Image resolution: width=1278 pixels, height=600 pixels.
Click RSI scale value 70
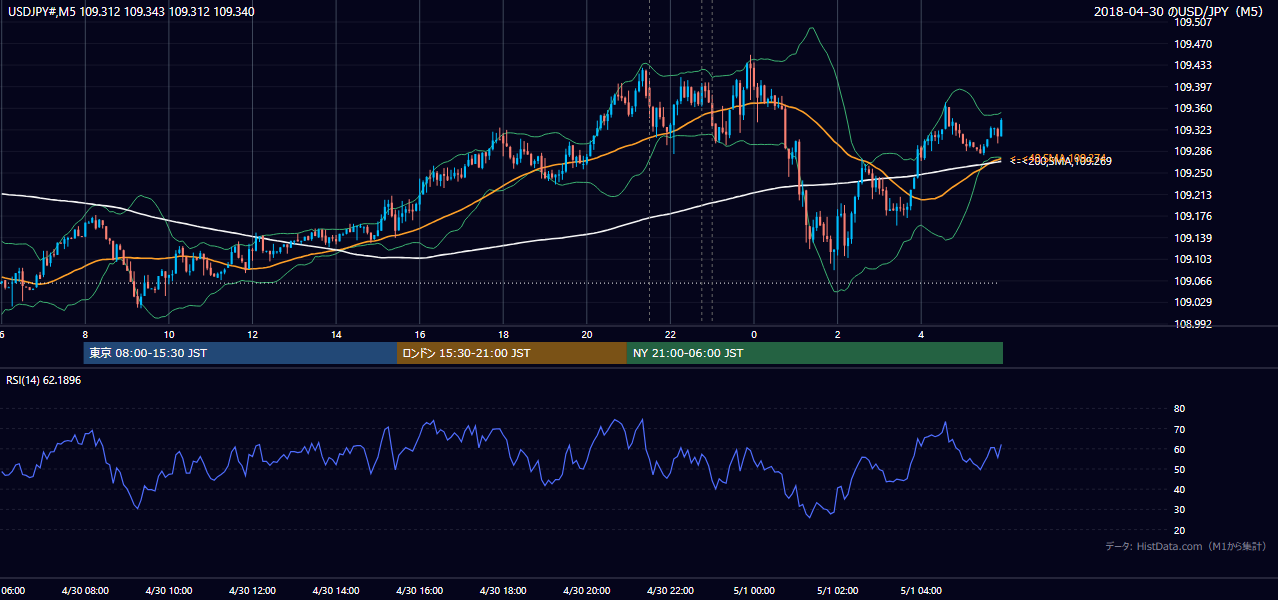point(1180,429)
